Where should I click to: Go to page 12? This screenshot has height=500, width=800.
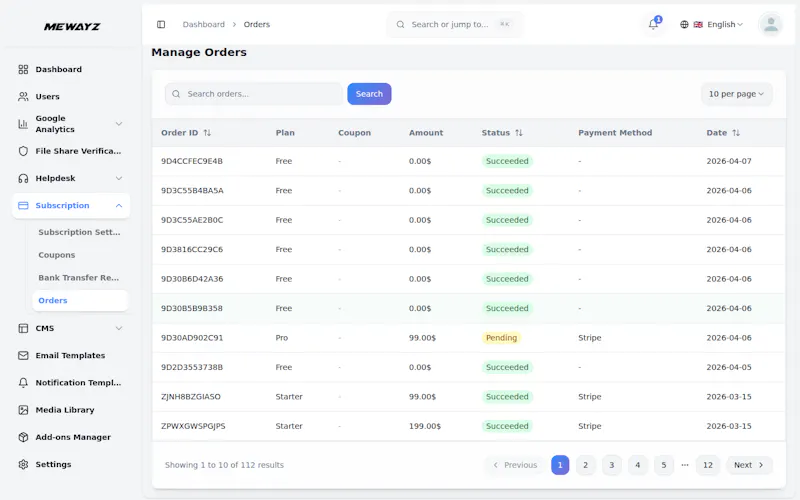point(708,465)
